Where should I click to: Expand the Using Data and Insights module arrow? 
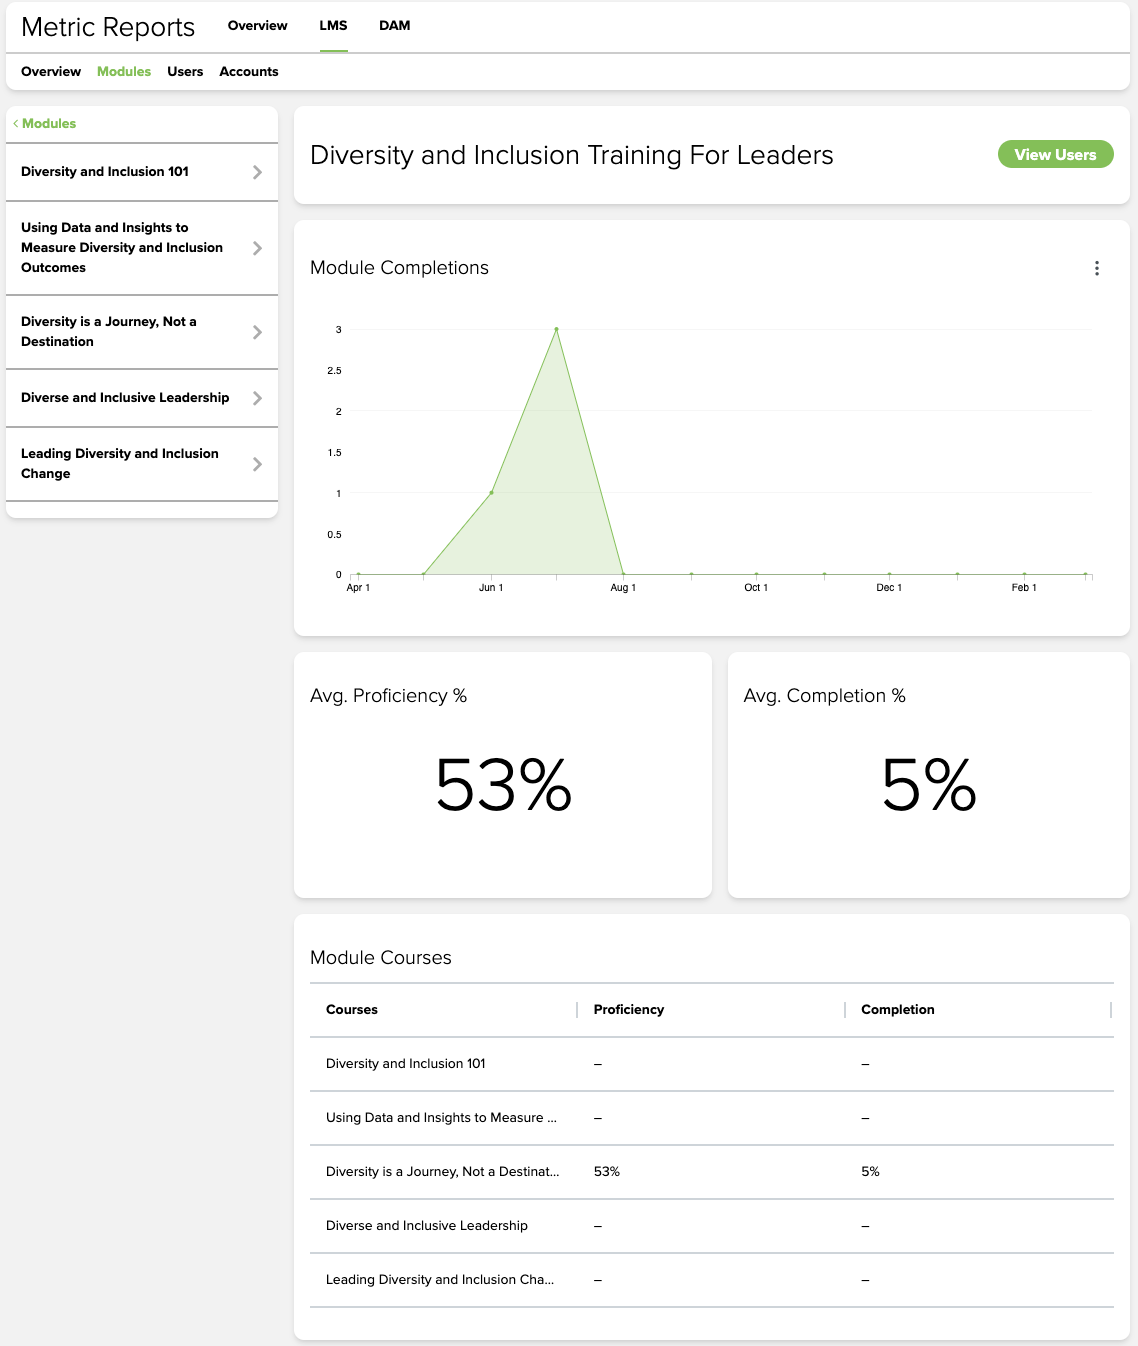(x=257, y=248)
